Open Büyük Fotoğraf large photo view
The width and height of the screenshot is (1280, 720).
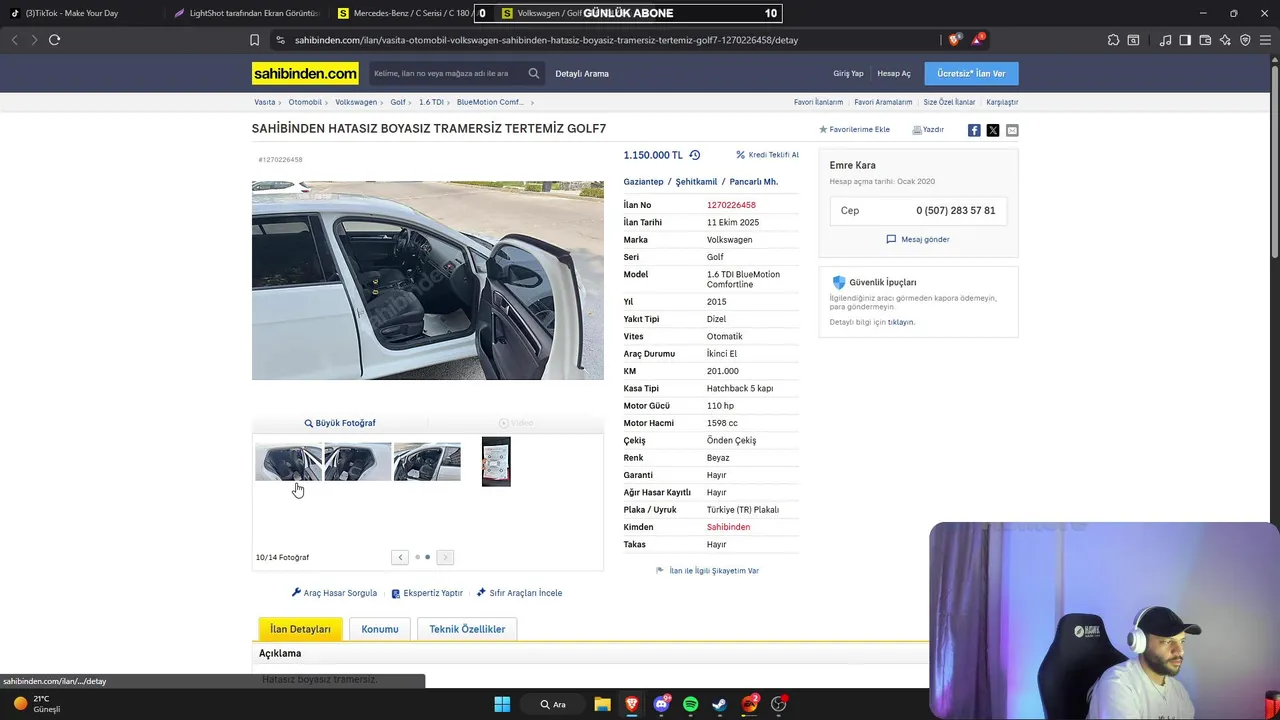tap(340, 423)
